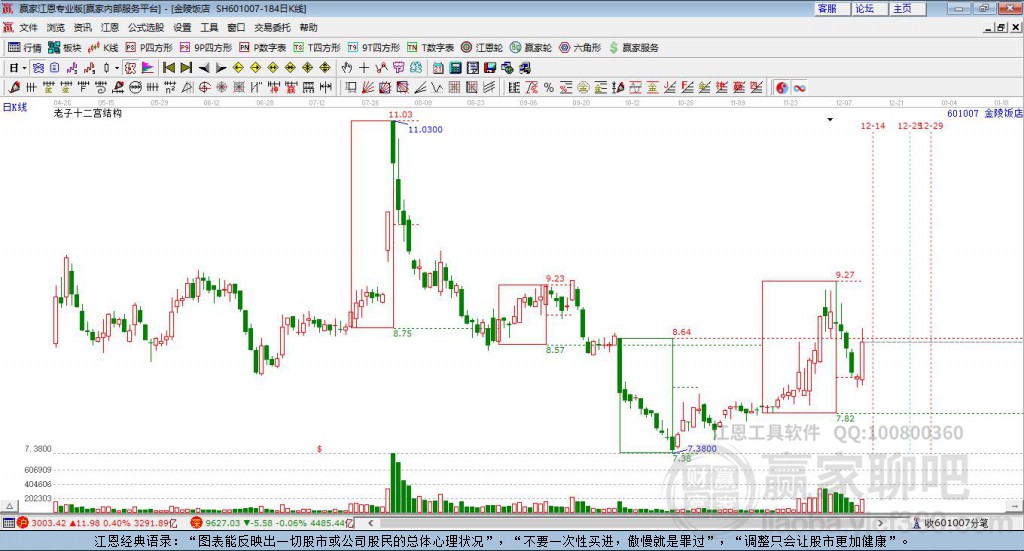Open the T四方形 tool
This screenshot has width=1024, height=551.
(x=317, y=48)
